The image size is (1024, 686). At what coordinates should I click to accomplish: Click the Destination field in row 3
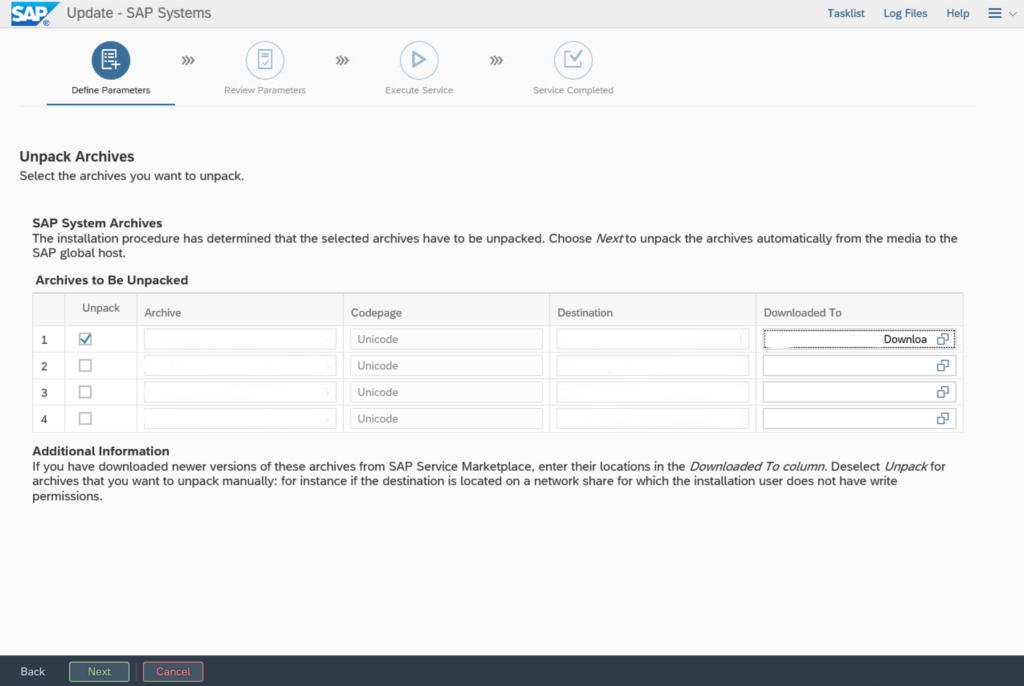[x=652, y=392]
